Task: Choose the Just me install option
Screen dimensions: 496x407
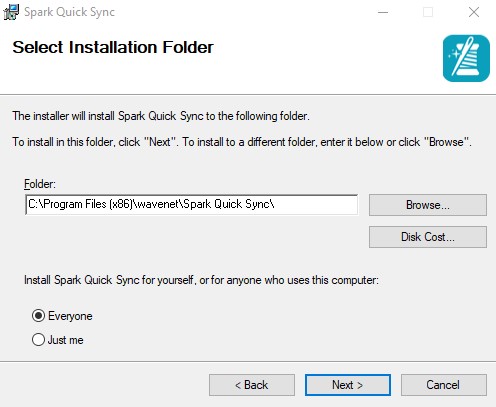Action: point(39,340)
